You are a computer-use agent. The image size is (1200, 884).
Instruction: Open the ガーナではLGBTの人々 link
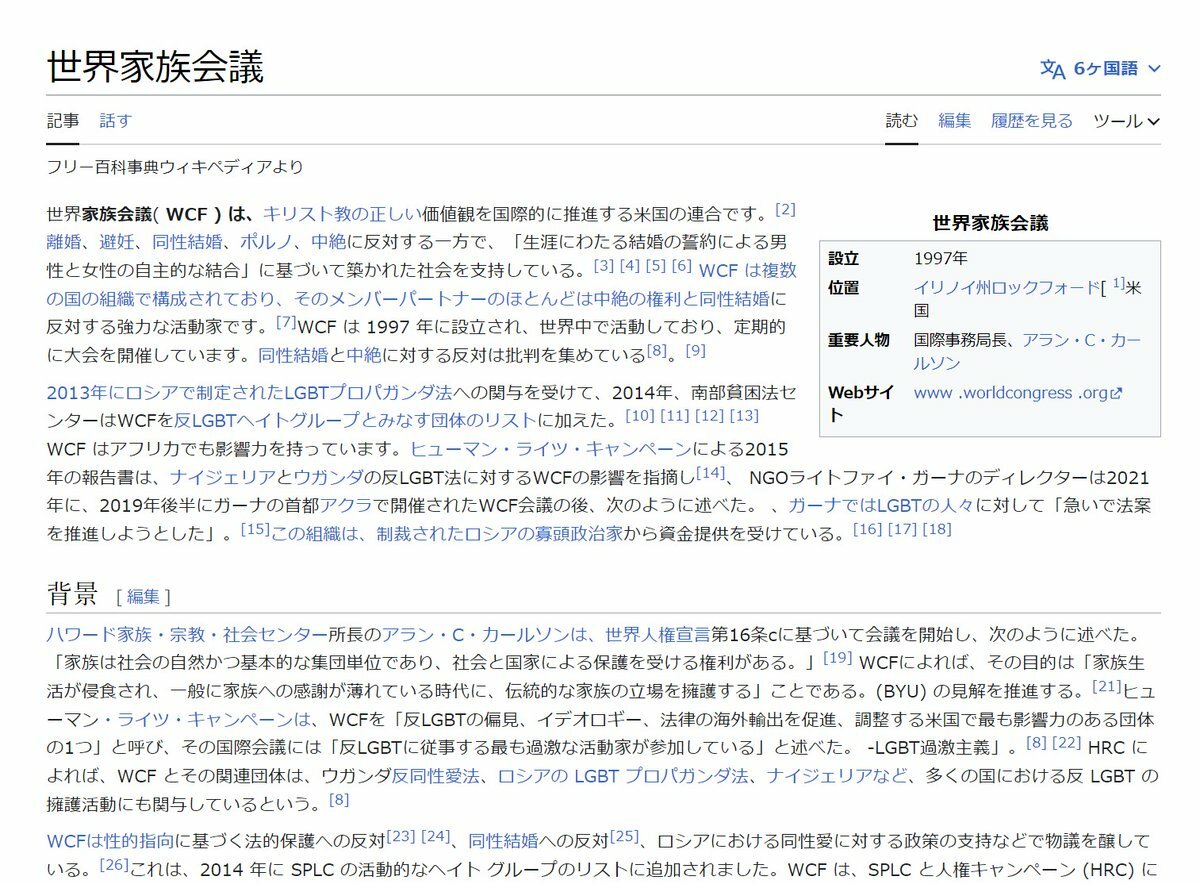click(x=880, y=504)
